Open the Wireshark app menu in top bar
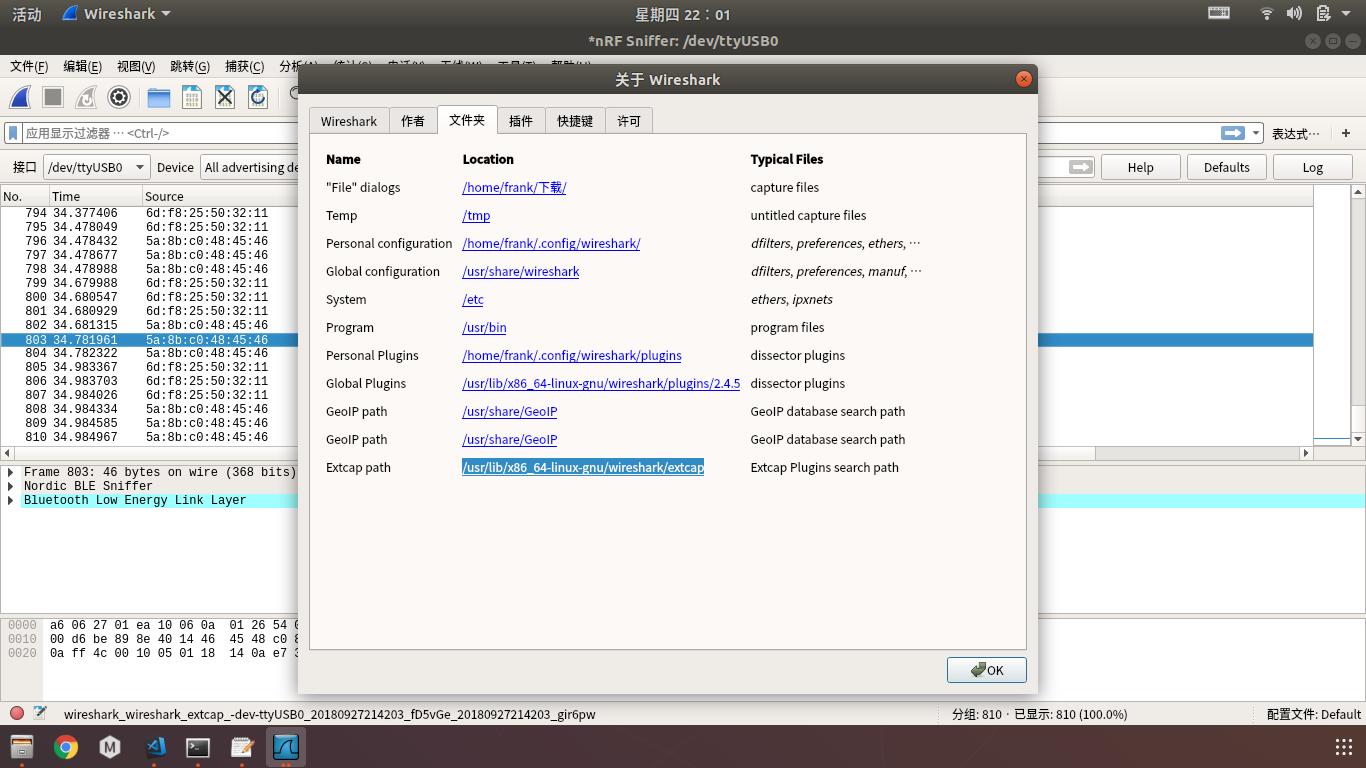 (x=116, y=14)
